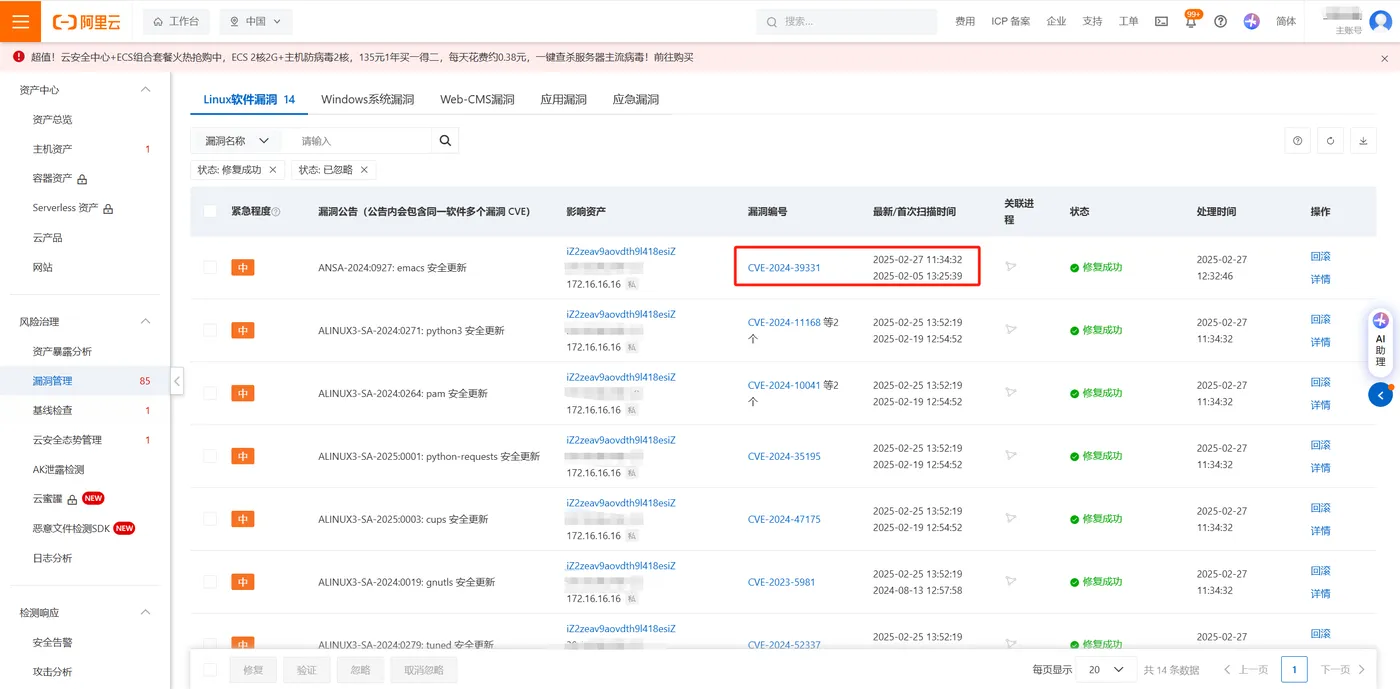Click the Alibaba Cloud logo
Screen dimensions: 1400x689
pyautogui.click(x=88, y=21)
